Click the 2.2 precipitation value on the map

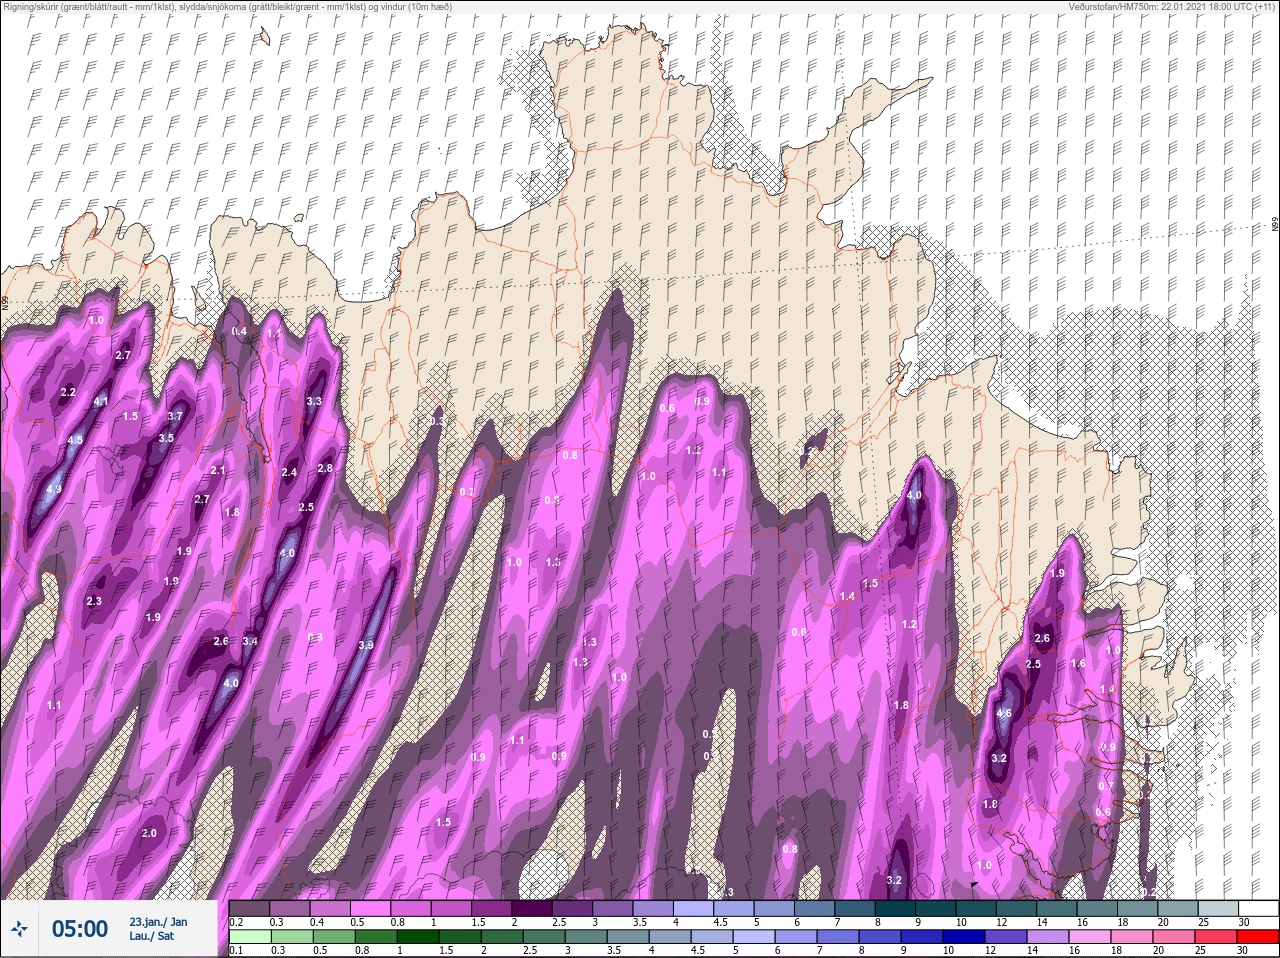(x=68, y=392)
